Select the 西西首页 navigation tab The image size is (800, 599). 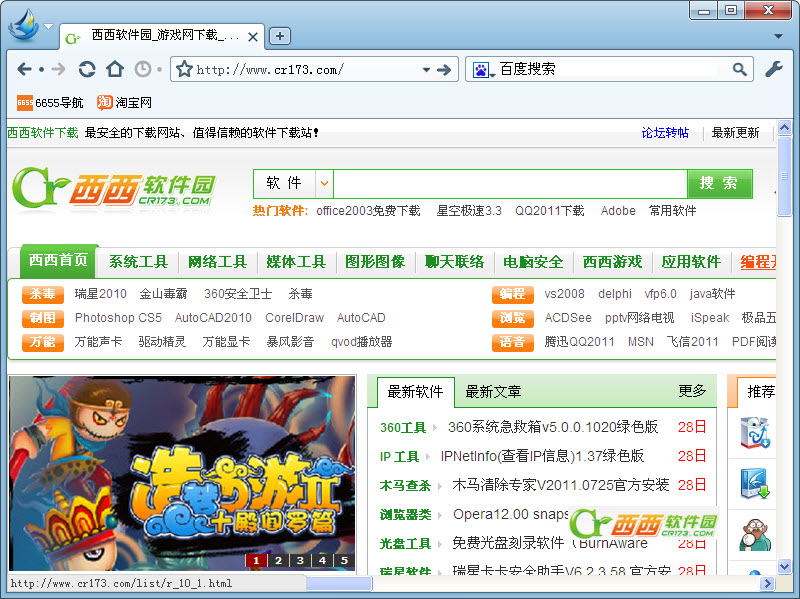click(59, 260)
